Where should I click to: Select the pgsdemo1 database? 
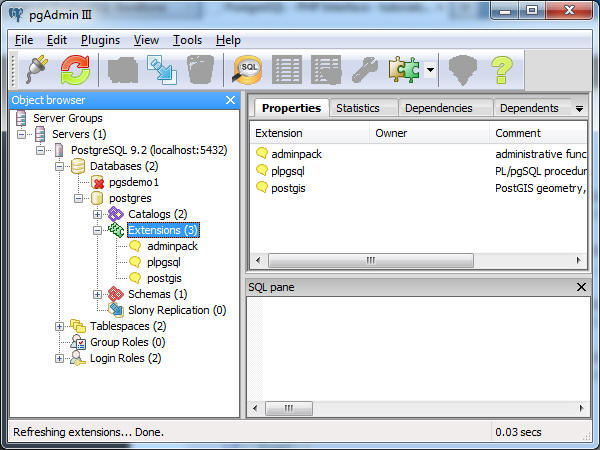pyautogui.click(x=134, y=183)
